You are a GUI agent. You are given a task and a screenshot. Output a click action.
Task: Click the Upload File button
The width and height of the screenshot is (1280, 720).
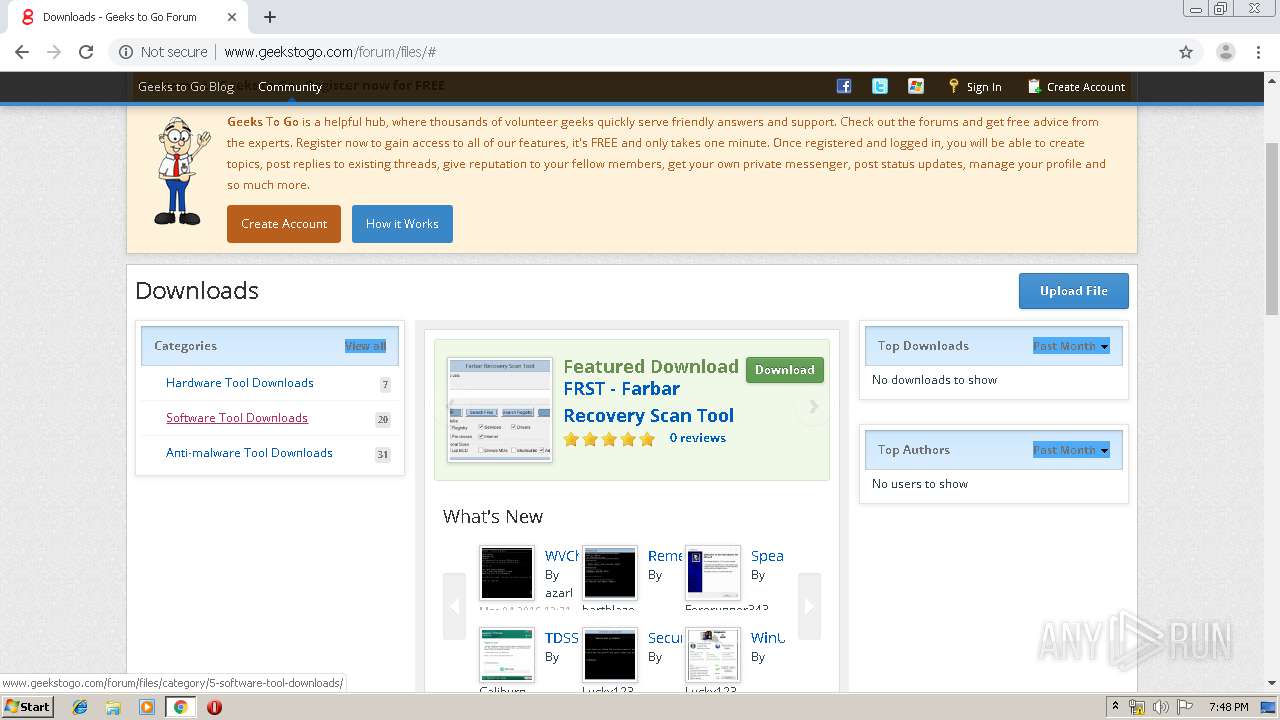click(1074, 291)
